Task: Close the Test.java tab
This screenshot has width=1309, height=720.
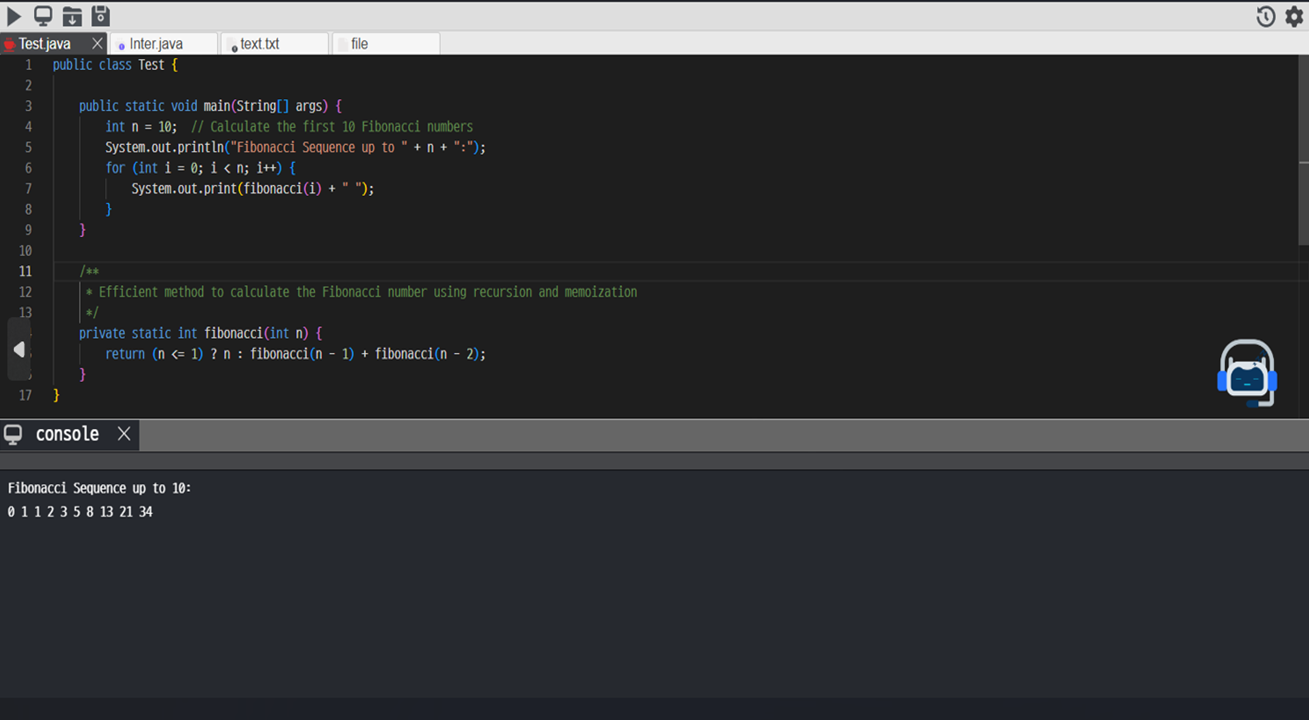Action: coord(97,44)
